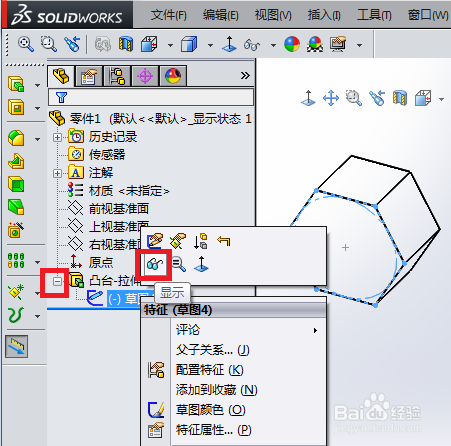Click the View Orientation cube icon
Image resolution: width=451 pixels, height=446 pixels.
149,44
